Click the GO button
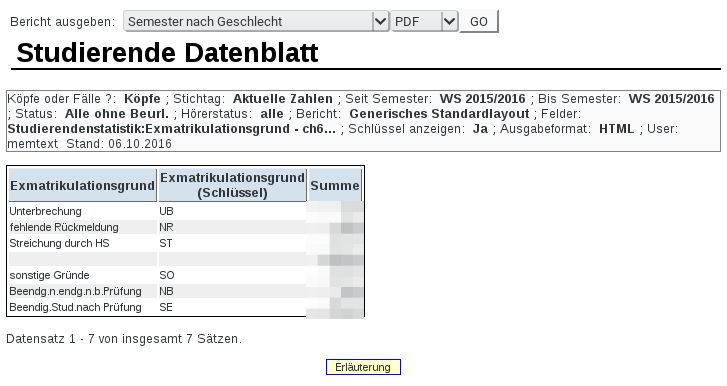The width and height of the screenshot is (727, 386). click(478, 21)
